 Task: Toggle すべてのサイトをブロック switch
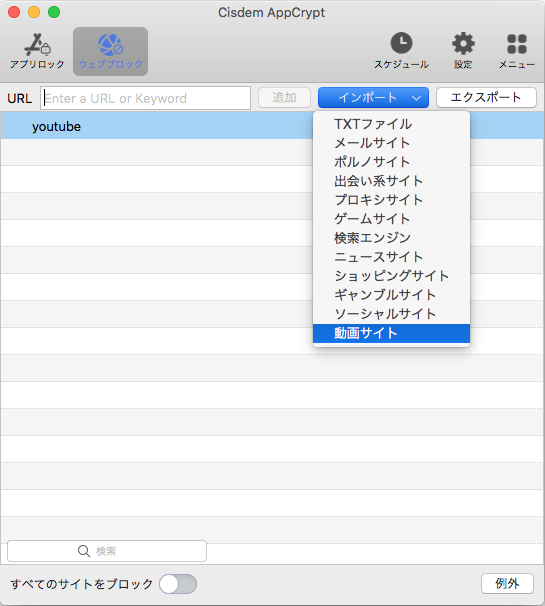point(178,584)
